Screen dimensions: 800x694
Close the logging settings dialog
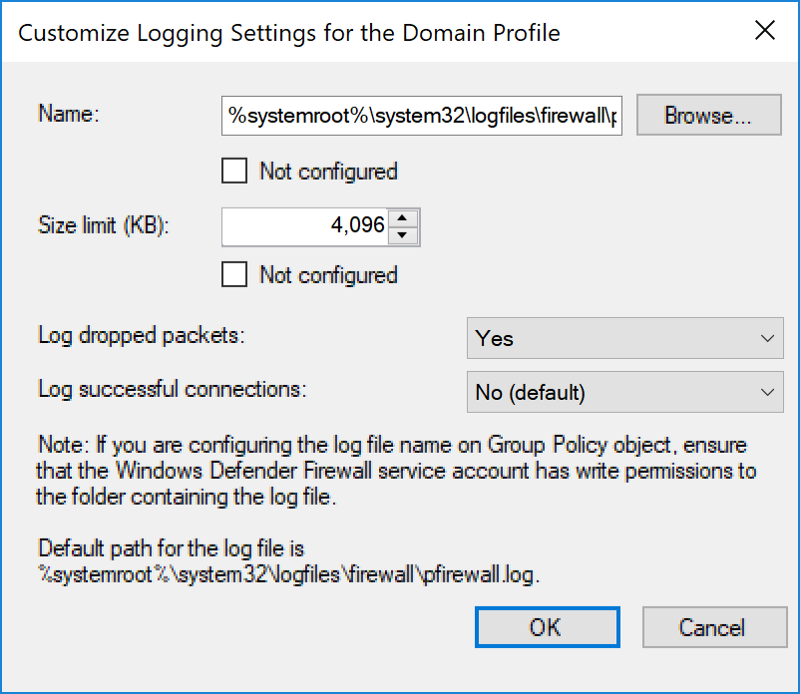pyautogui.click(x=765, y=31)
